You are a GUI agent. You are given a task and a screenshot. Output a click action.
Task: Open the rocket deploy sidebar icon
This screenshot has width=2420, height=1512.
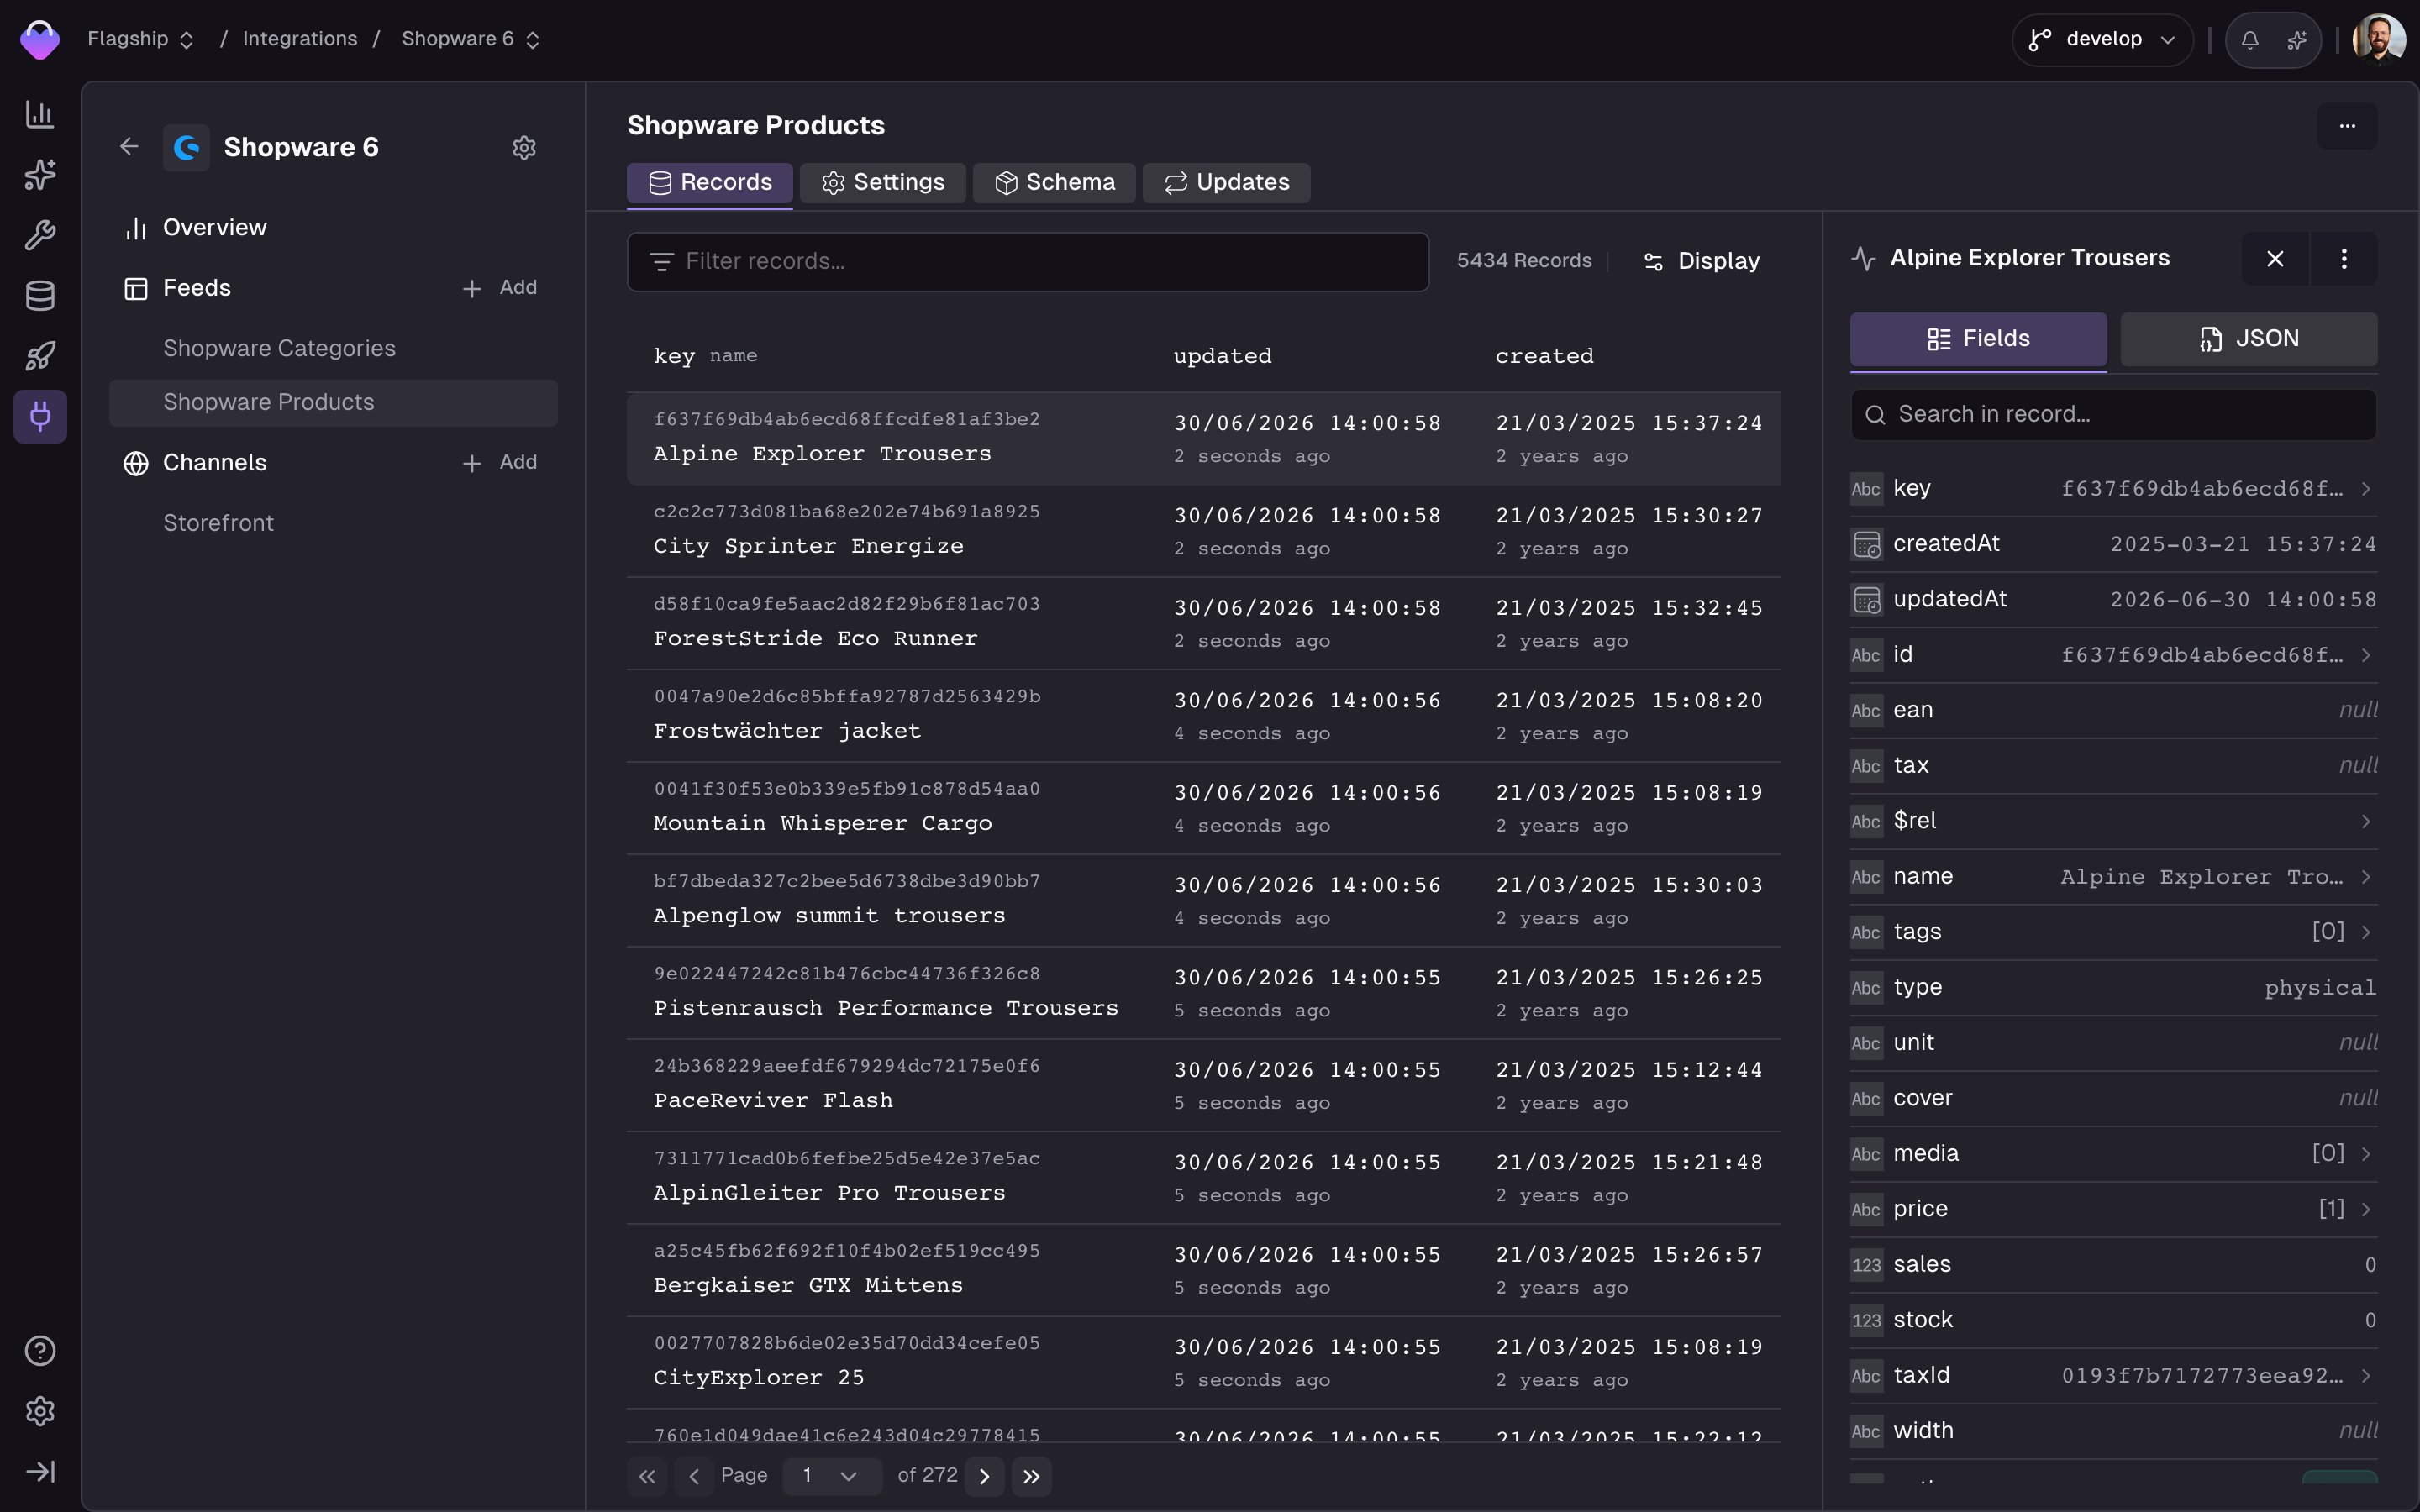[40, 356]
